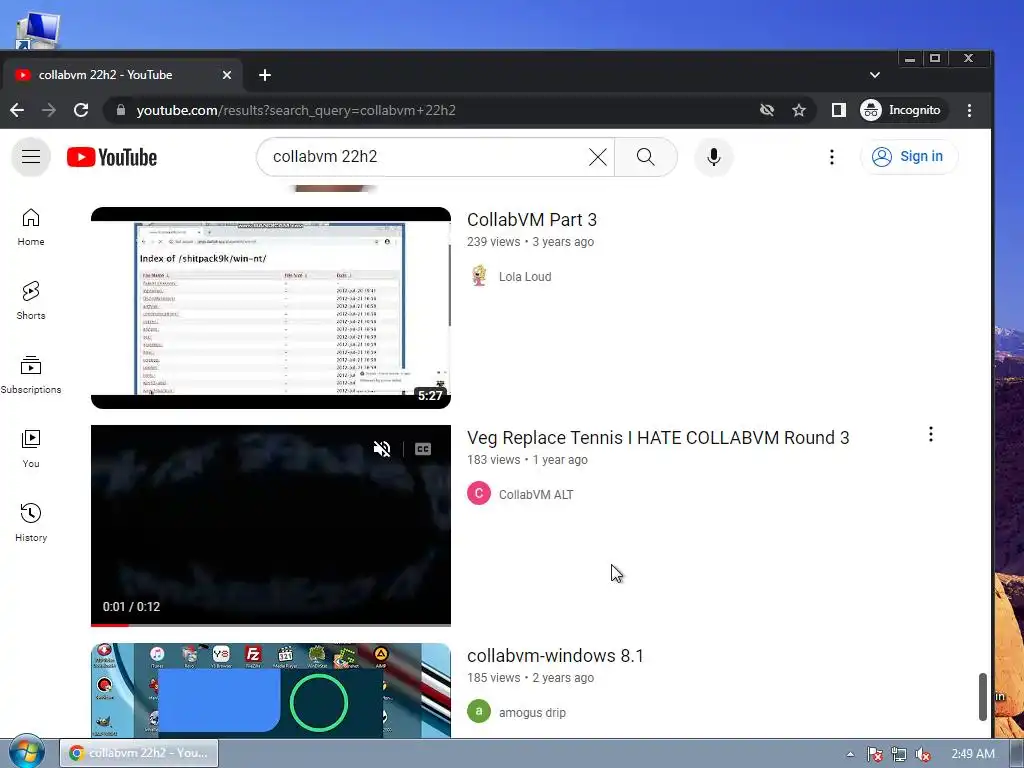View site information padlock icon
1024x768 pixels.
point(121,110)
